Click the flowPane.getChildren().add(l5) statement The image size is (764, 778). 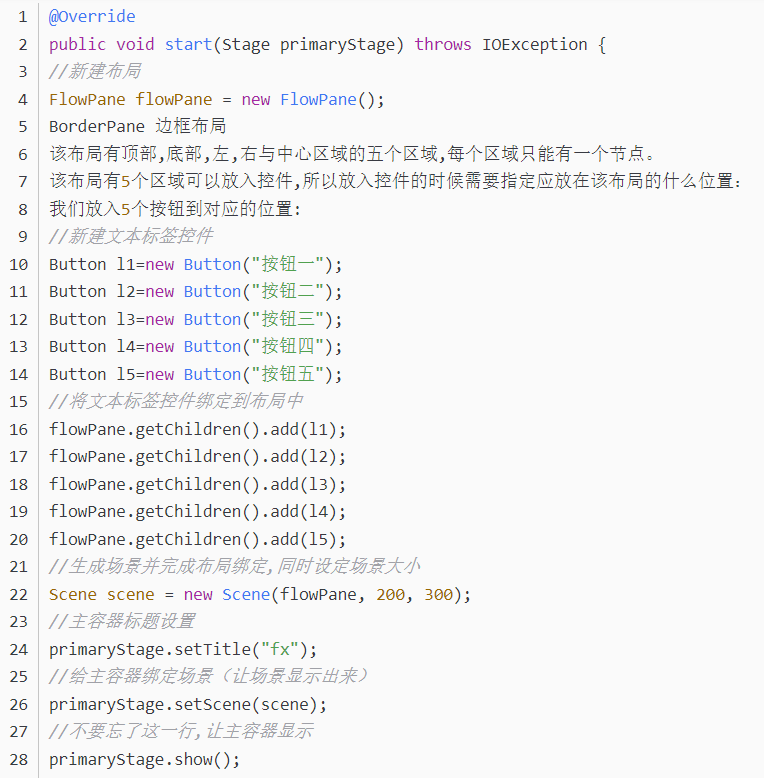(197, 539)
